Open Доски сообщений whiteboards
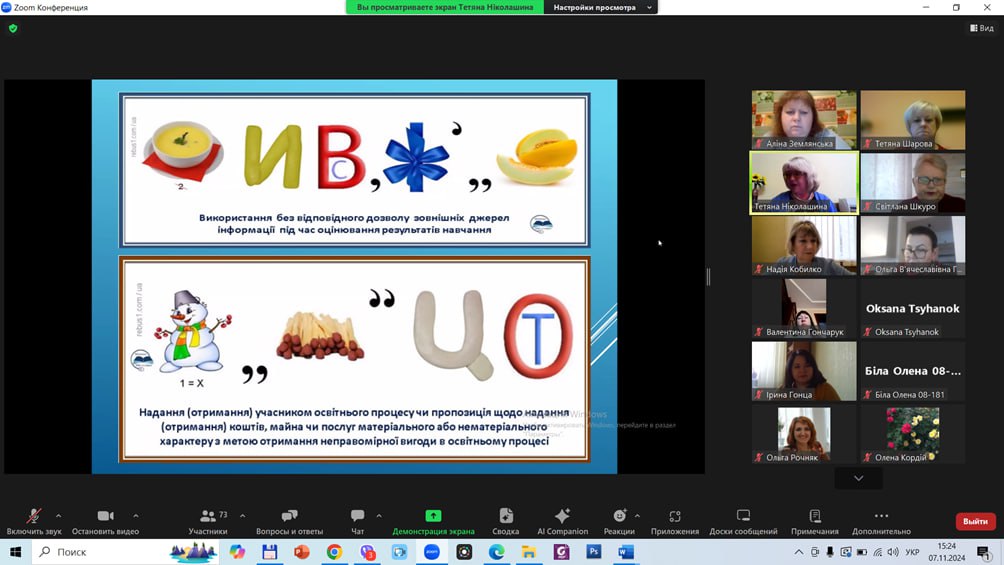 [x=743, y=521]
